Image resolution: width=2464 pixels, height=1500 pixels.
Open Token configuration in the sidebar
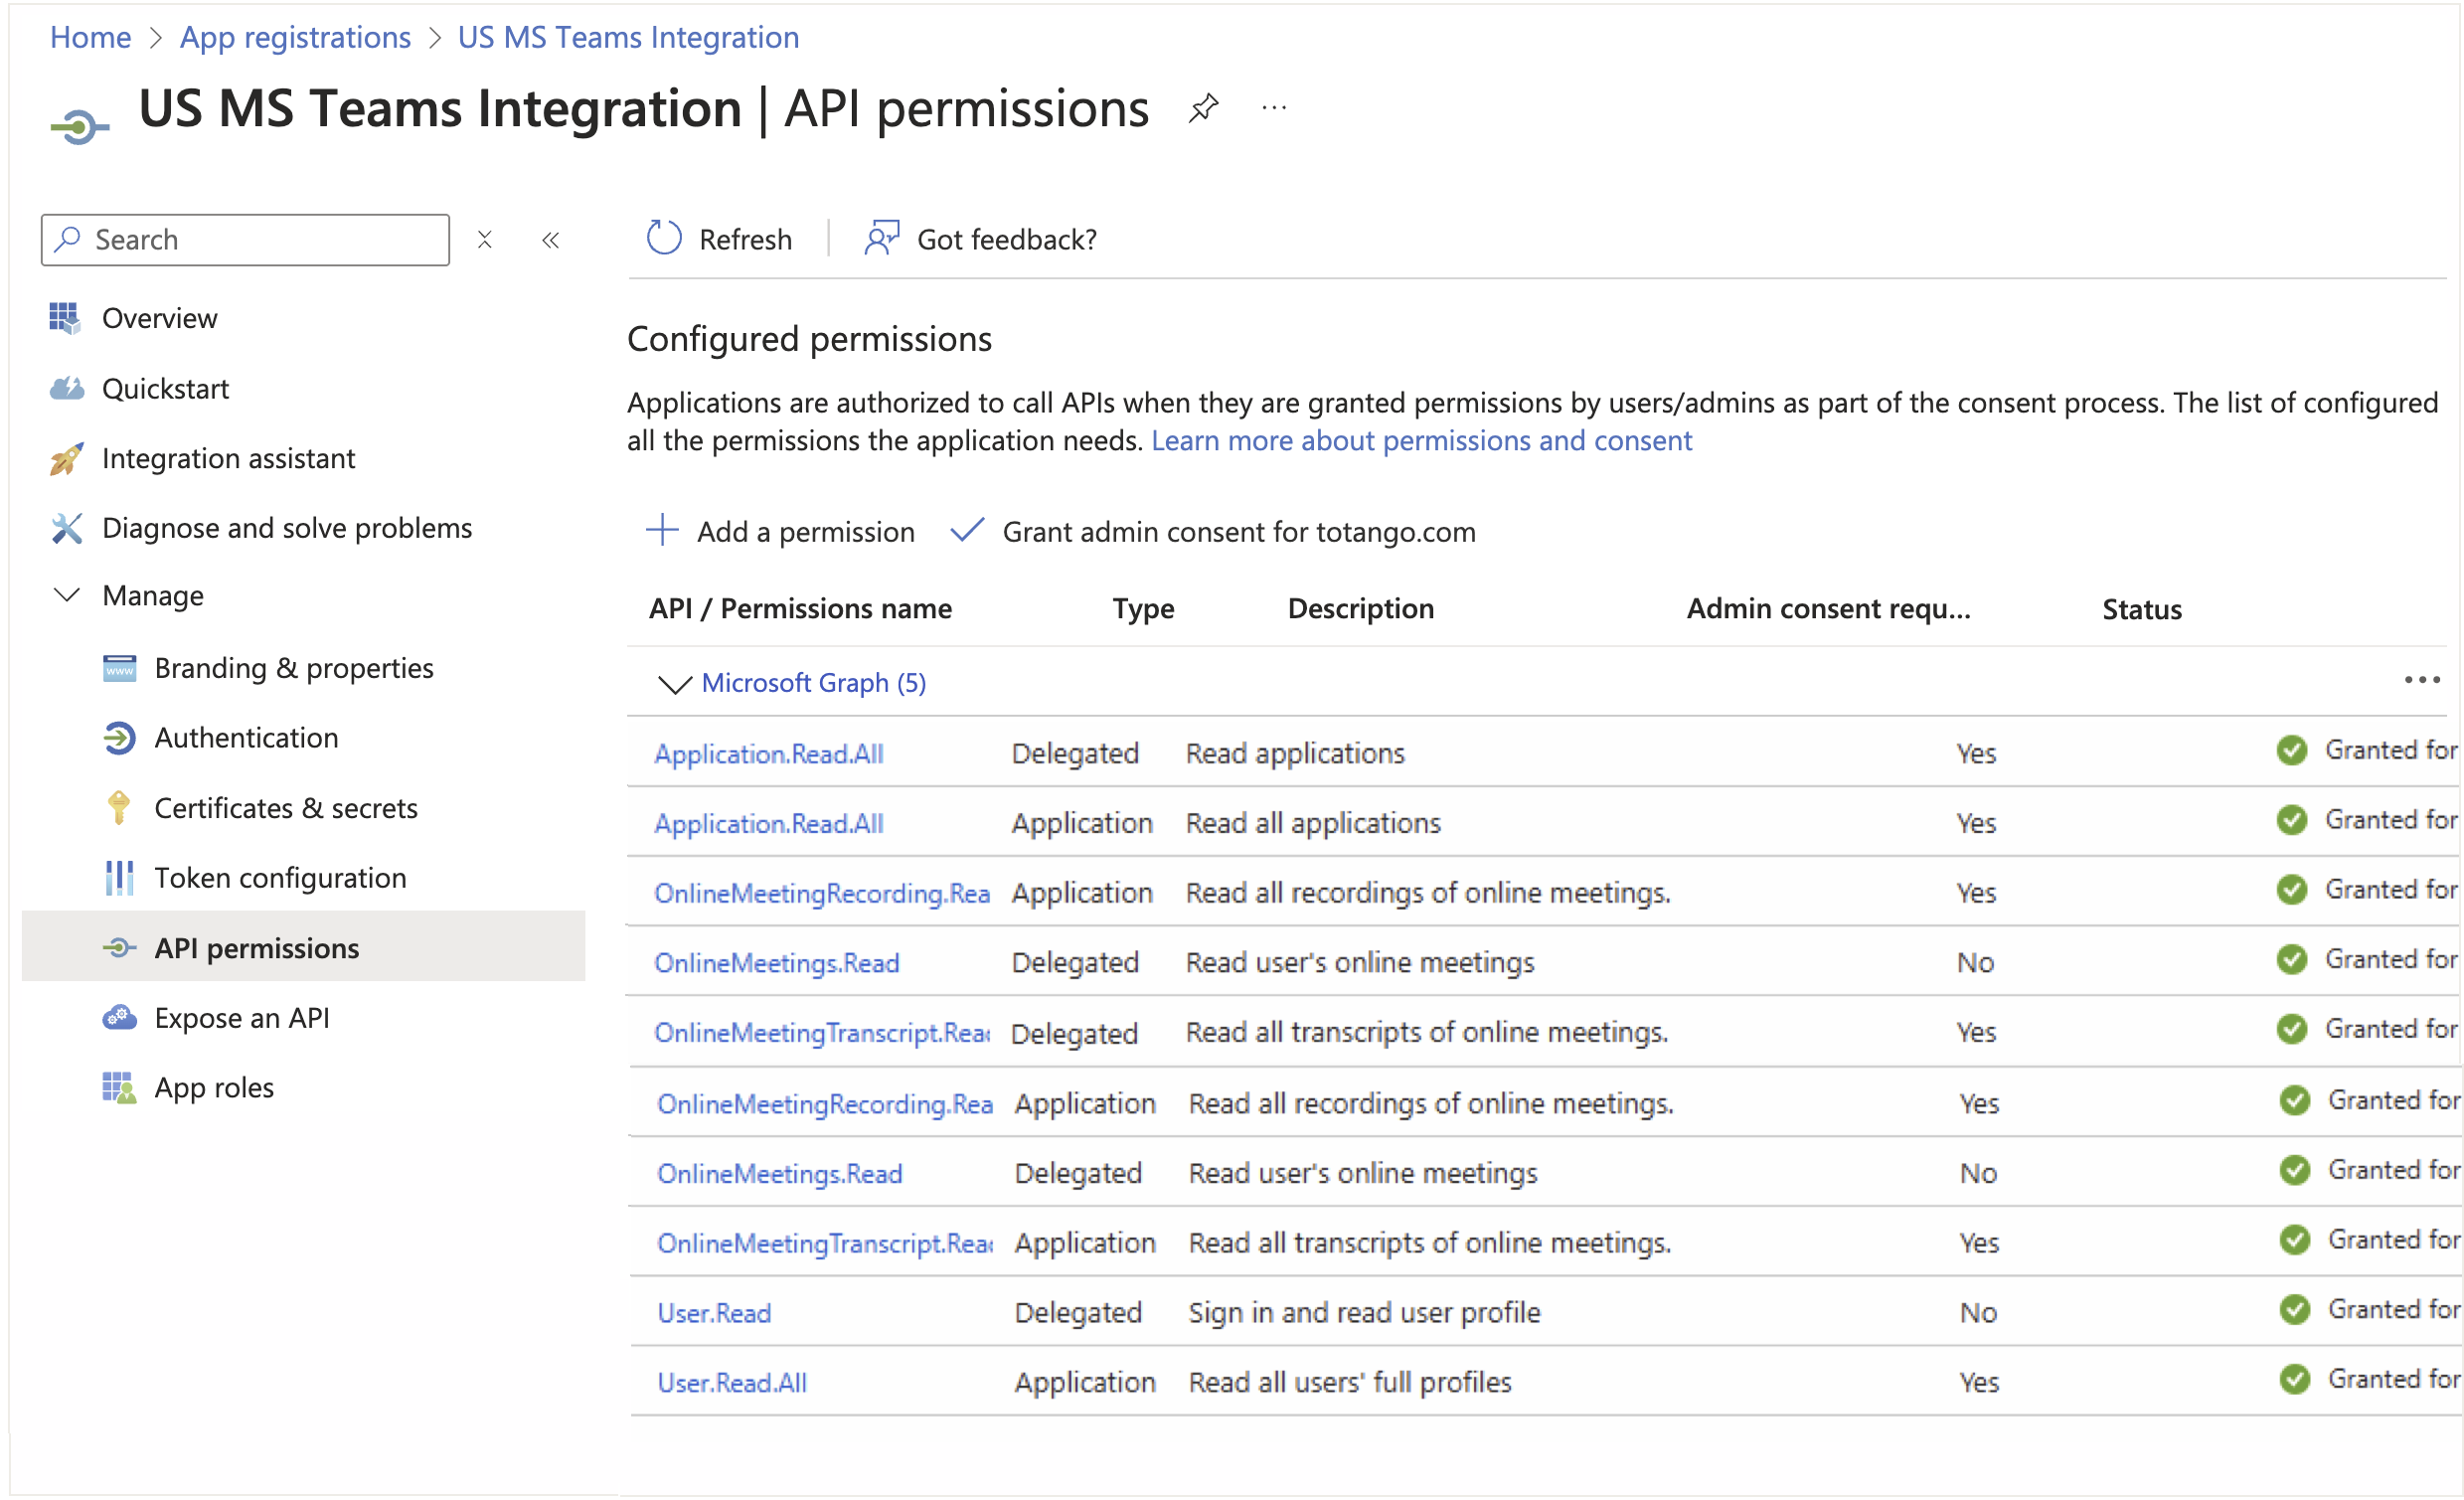(281, 878)
